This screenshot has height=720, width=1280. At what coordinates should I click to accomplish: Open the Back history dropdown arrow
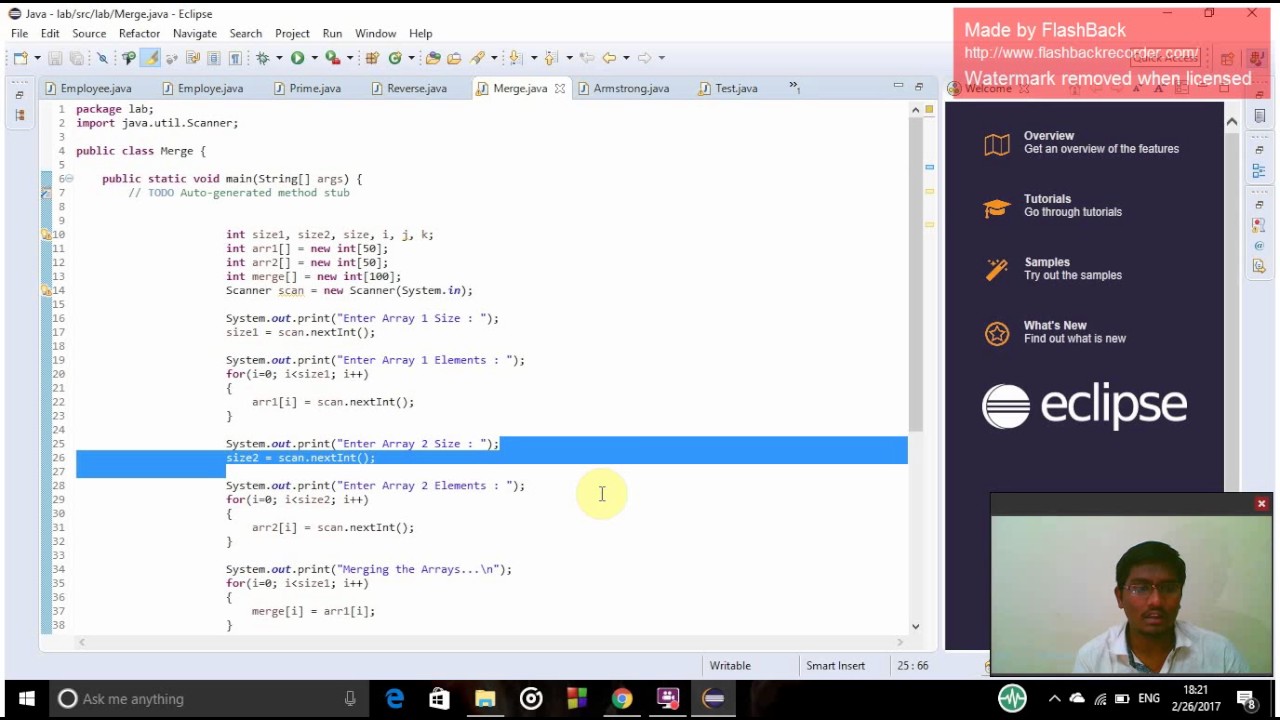(x=625, y=58)
